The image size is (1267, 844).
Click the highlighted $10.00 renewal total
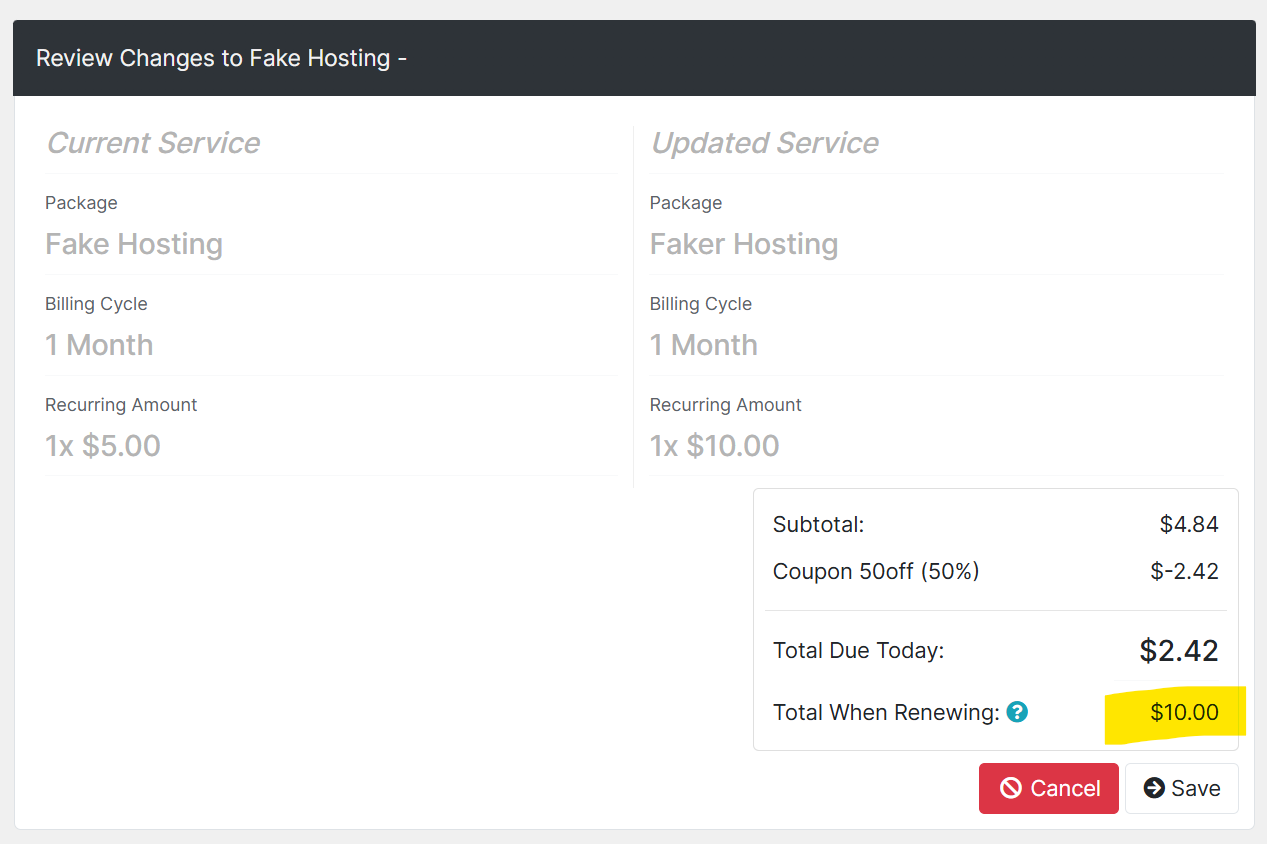point(1184,713)
